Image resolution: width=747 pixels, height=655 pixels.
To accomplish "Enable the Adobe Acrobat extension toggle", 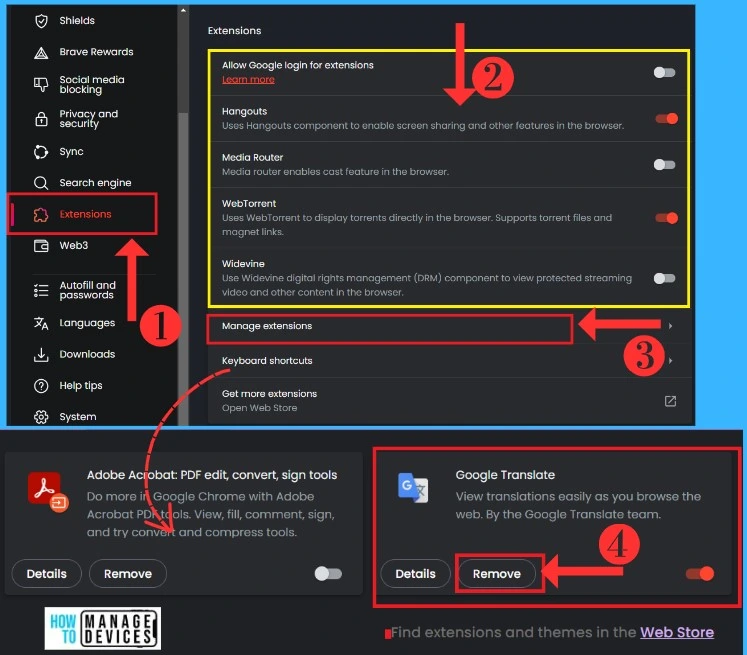I will (328, 574).
